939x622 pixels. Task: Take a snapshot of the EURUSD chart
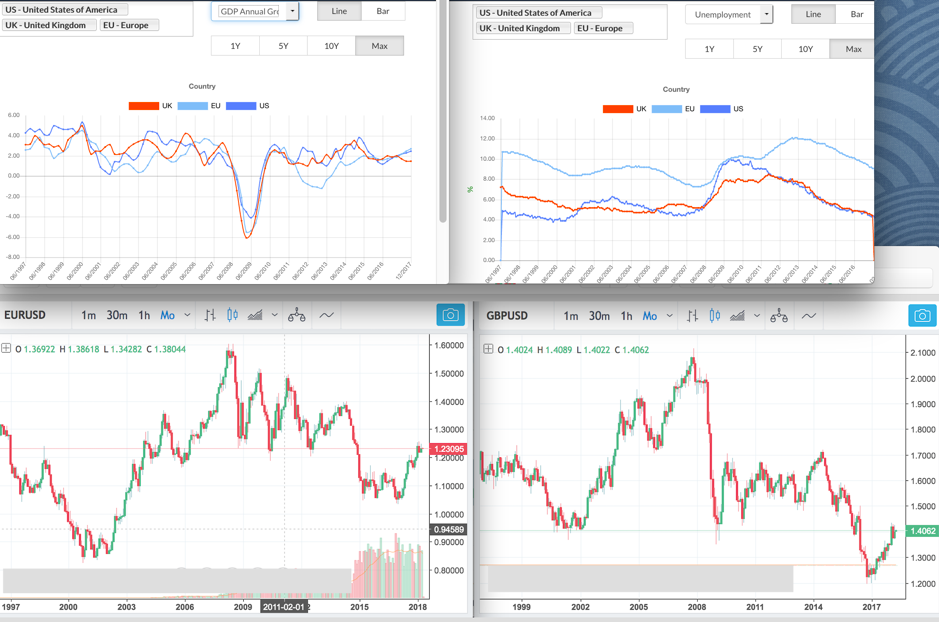click(450, 315)
